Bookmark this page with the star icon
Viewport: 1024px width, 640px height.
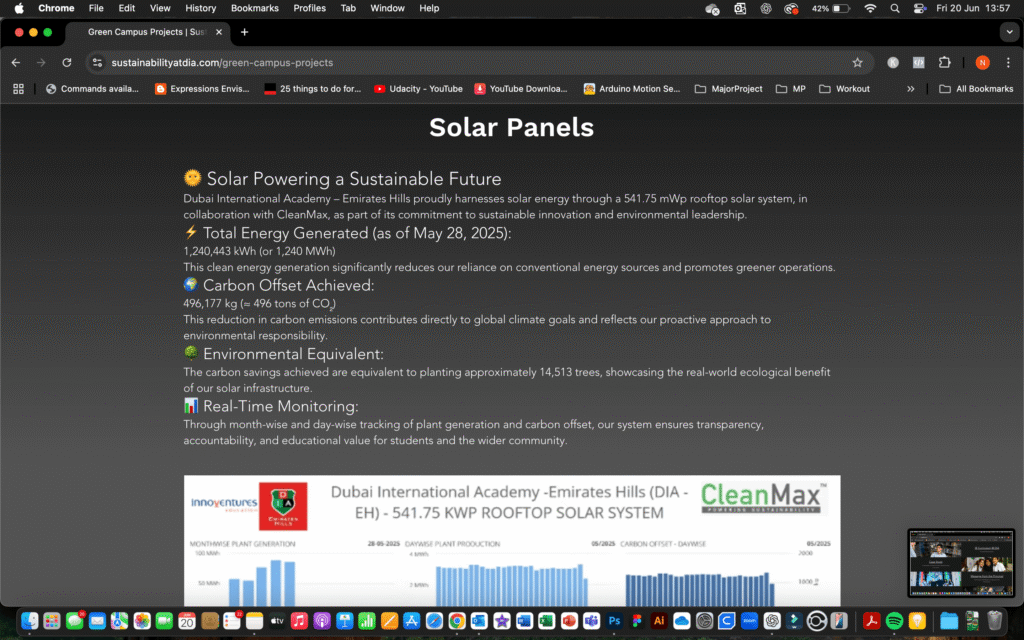857,62
